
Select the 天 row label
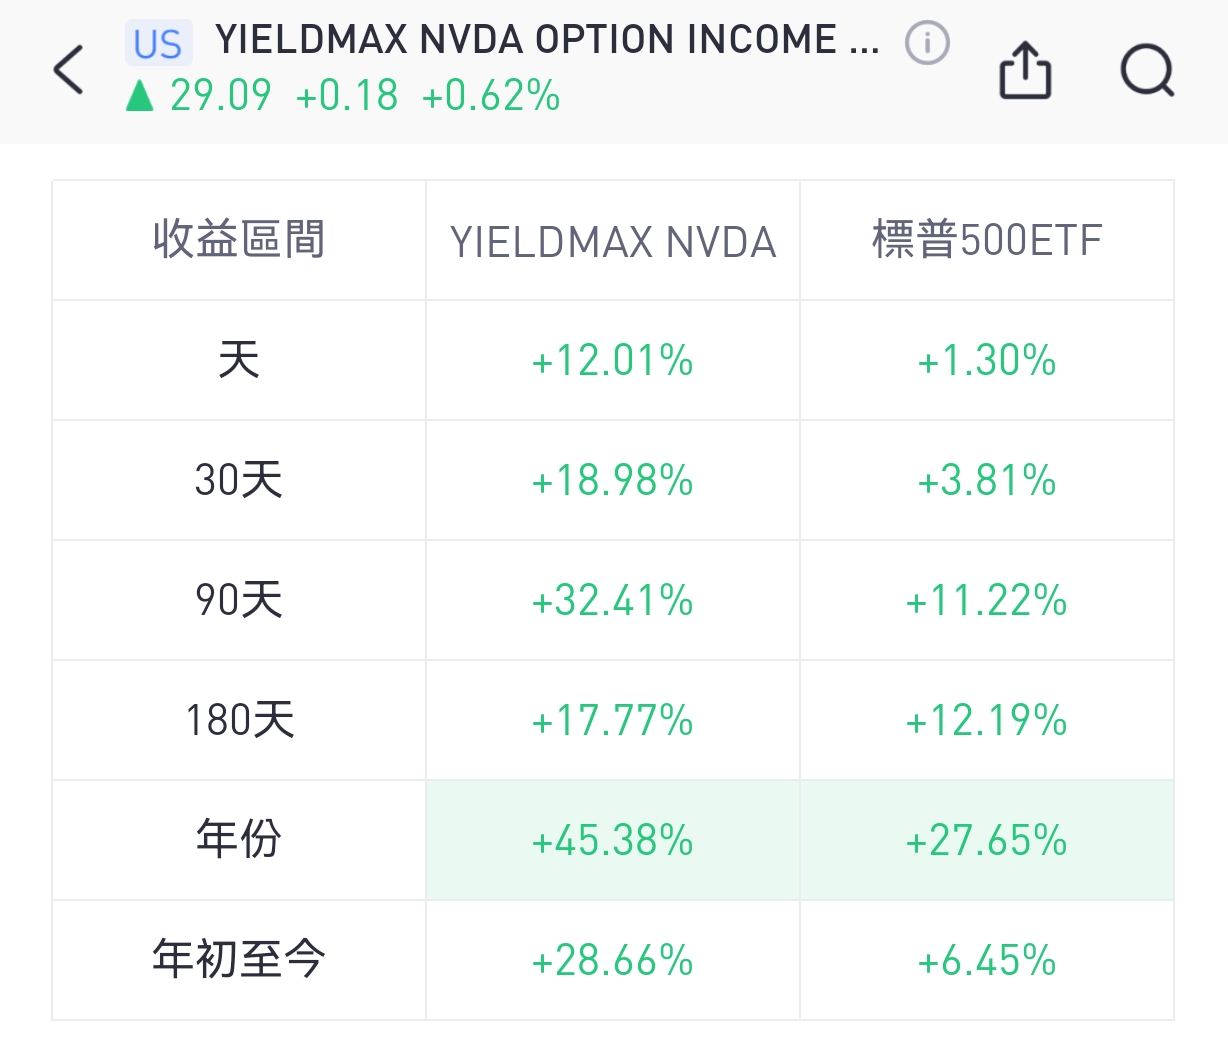[x=237, y=361]
